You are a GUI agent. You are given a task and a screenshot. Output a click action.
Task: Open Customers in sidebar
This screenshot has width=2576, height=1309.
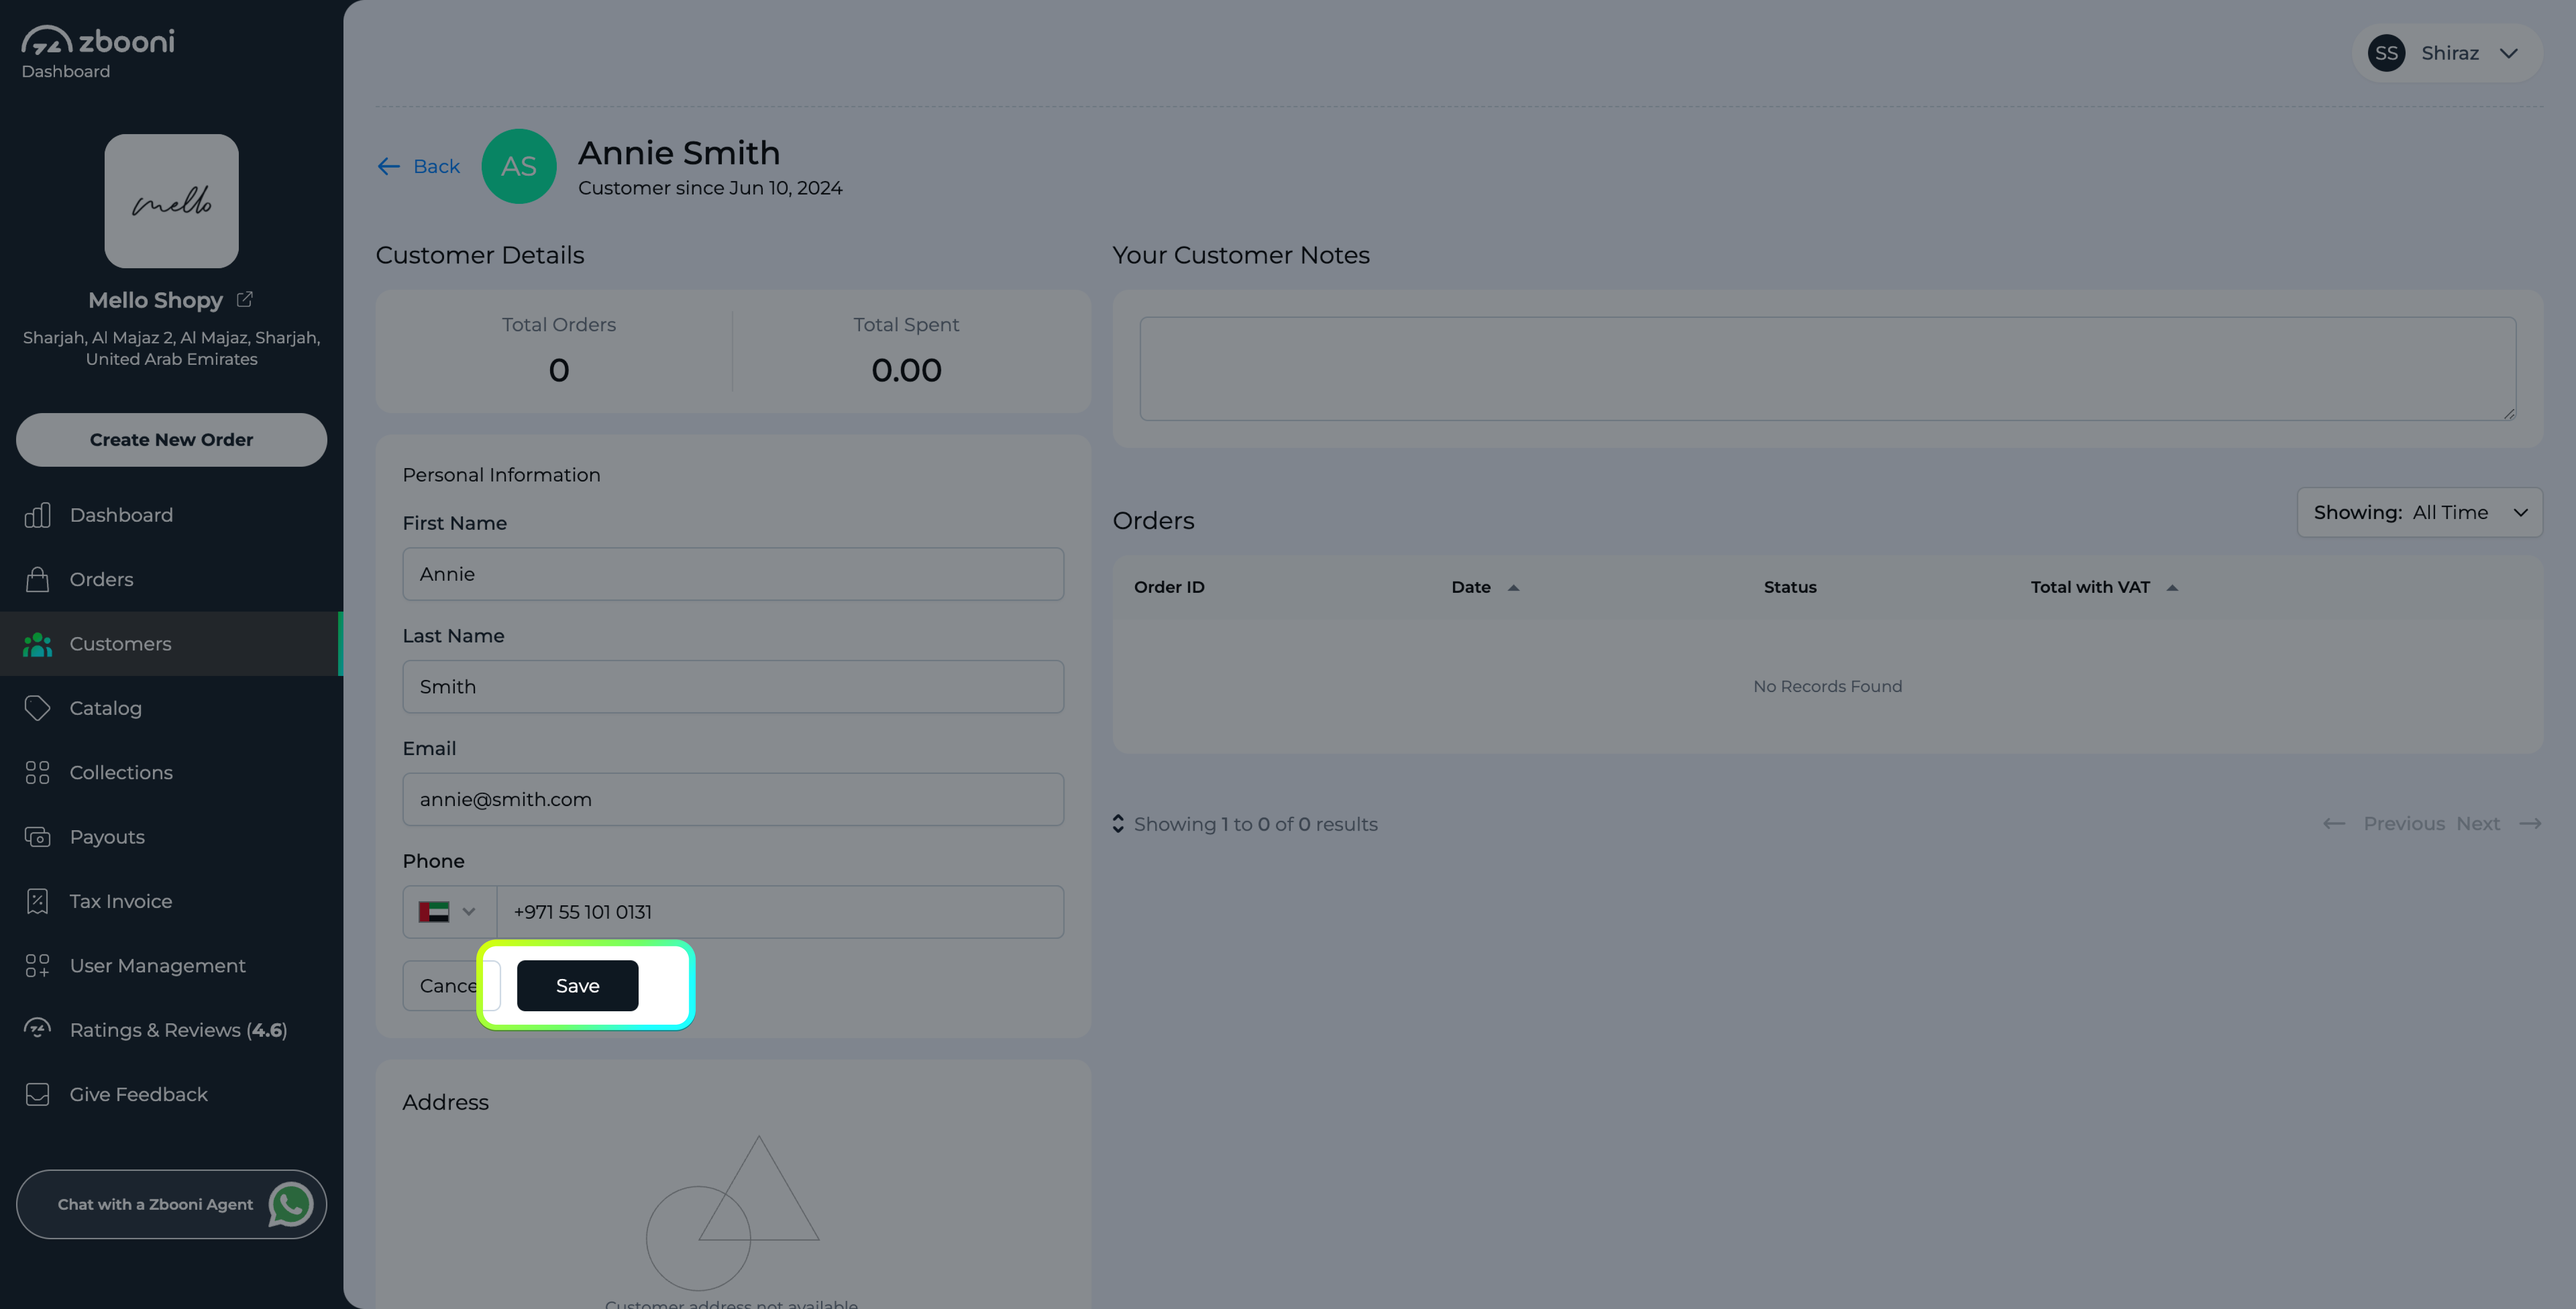tap(171, 644)
